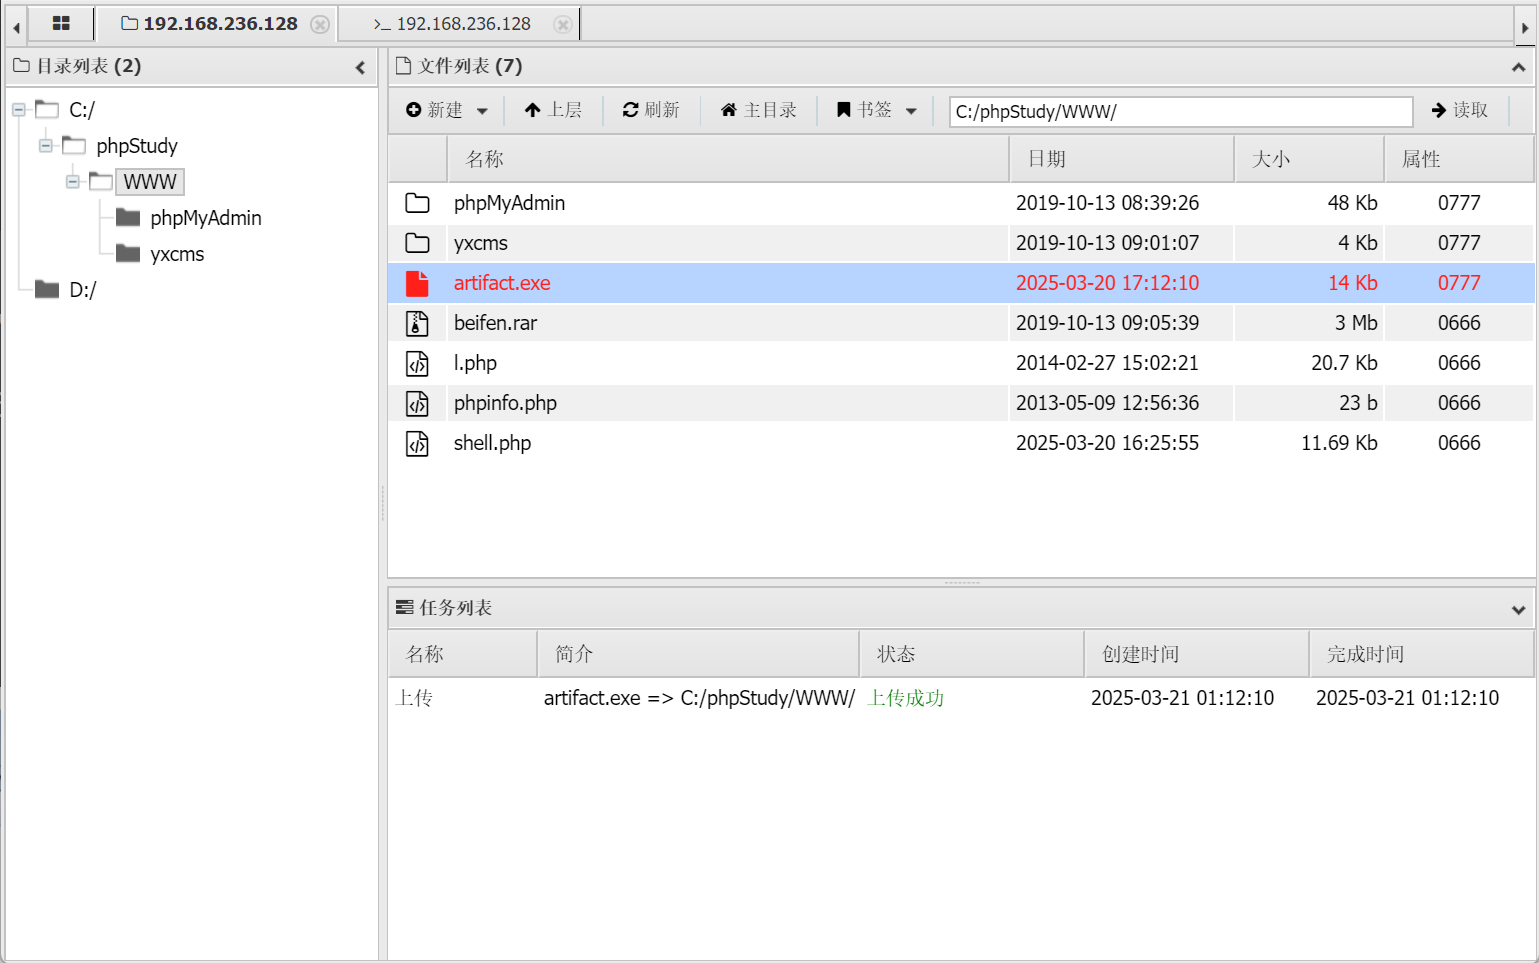Click the path input field
The width and height of the screenshot is (1539, 963).
click(x=1180, y=111)
